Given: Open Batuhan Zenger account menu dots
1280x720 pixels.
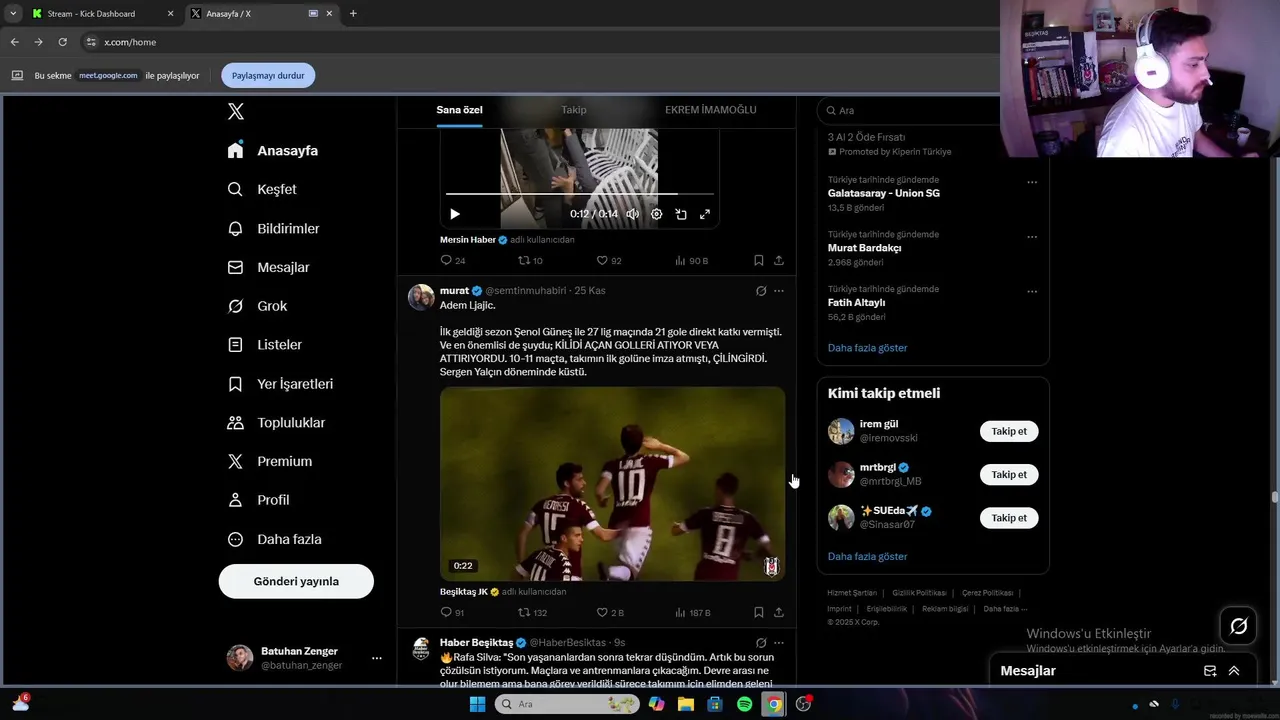Looking at the screenshot, I should click(377, 658).
